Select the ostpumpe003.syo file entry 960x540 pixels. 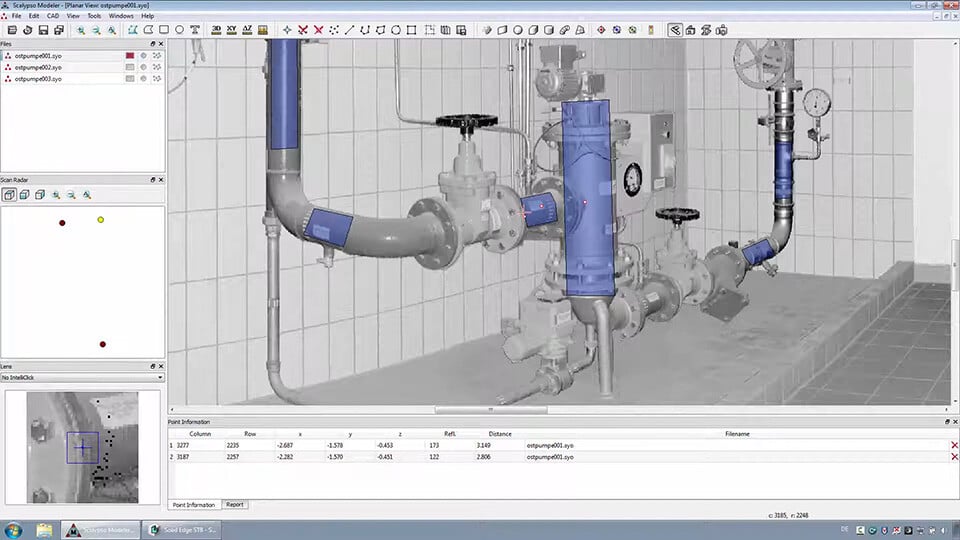[38, 78]
